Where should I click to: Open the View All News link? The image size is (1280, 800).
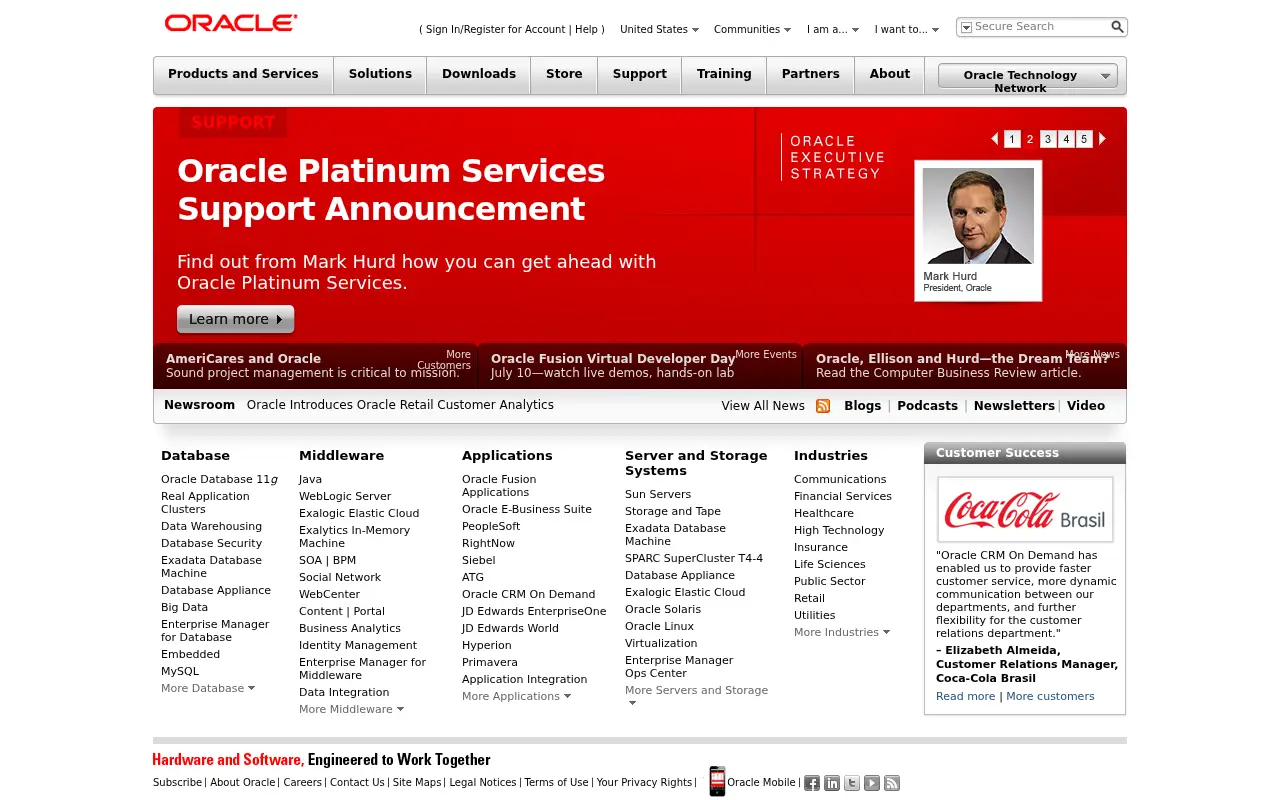763,406
